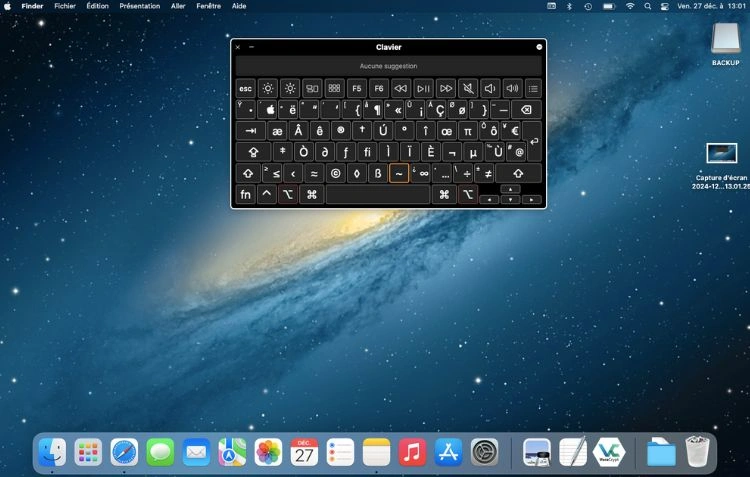Open Control Center in menu bar
The image size is (750, 477).
664,6
